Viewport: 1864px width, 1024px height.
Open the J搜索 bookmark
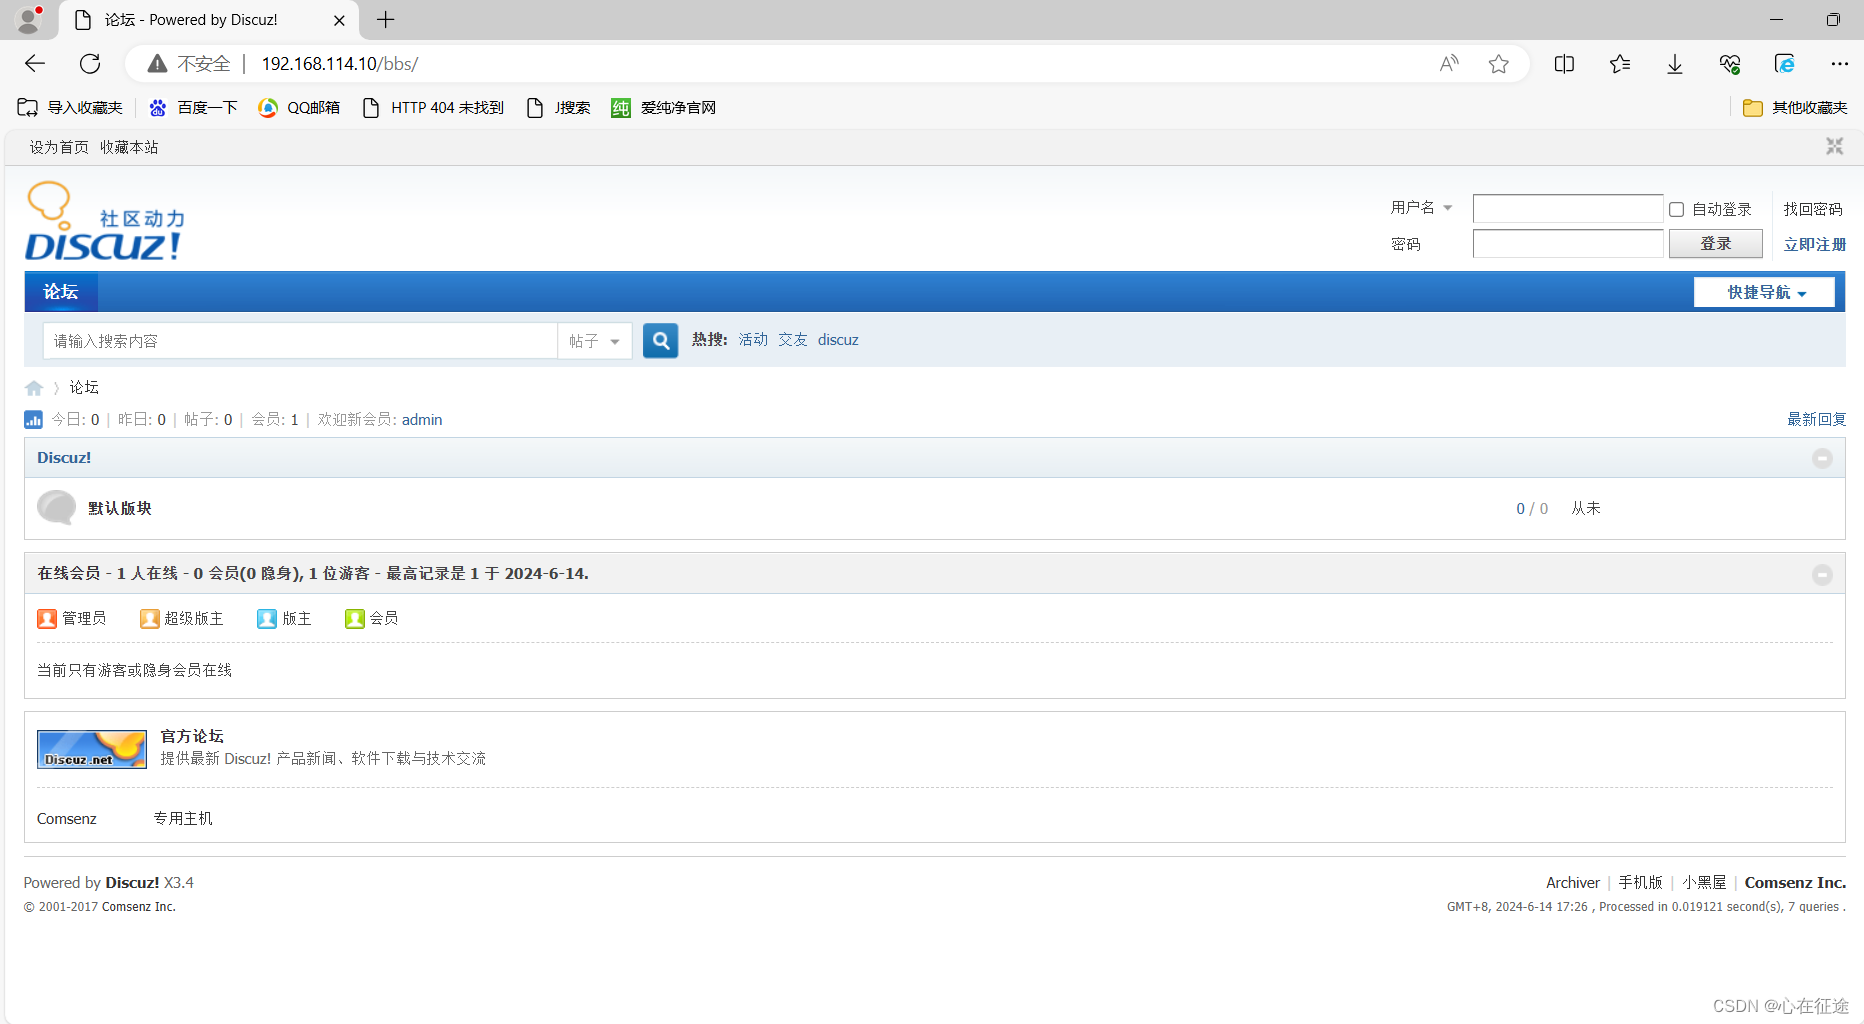559,108
